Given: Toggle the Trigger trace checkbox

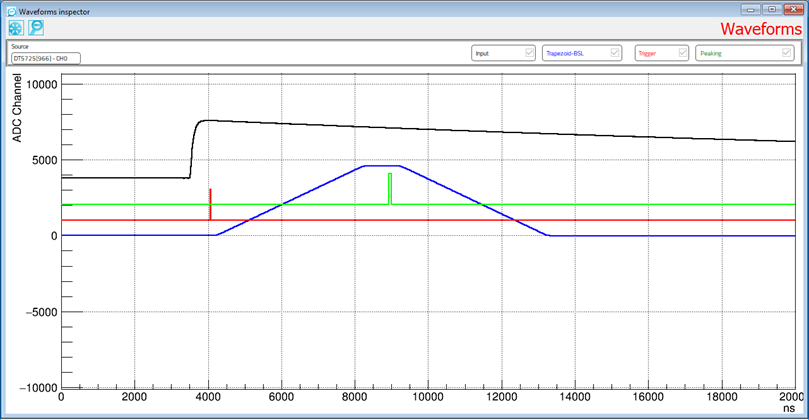Looking at the screenshot, I should pyautogui.click(x=683, y=53).
